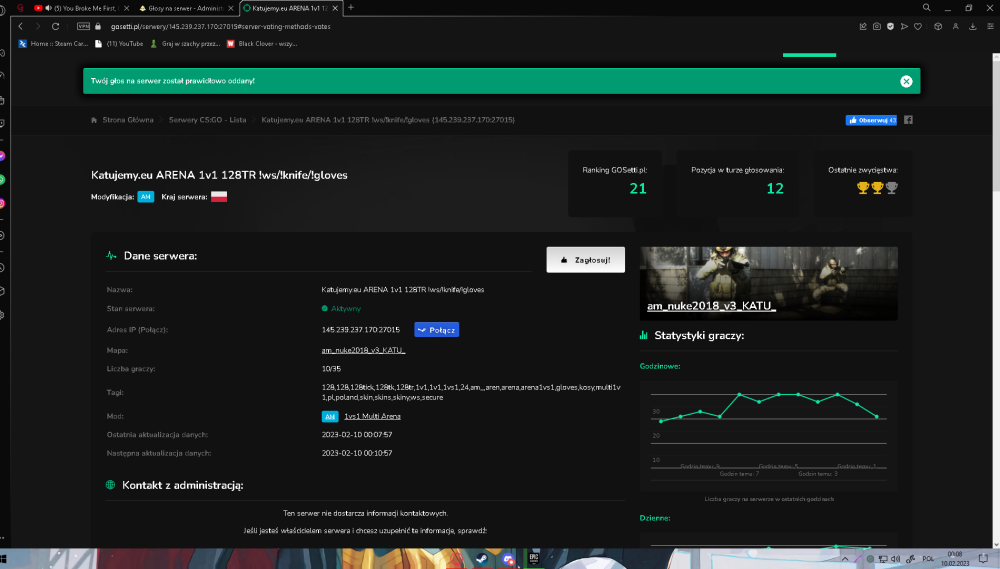This screenshot has width=1000, height=569.
Task: Click the page vertical scrollbar
Action: click(996, 300)
